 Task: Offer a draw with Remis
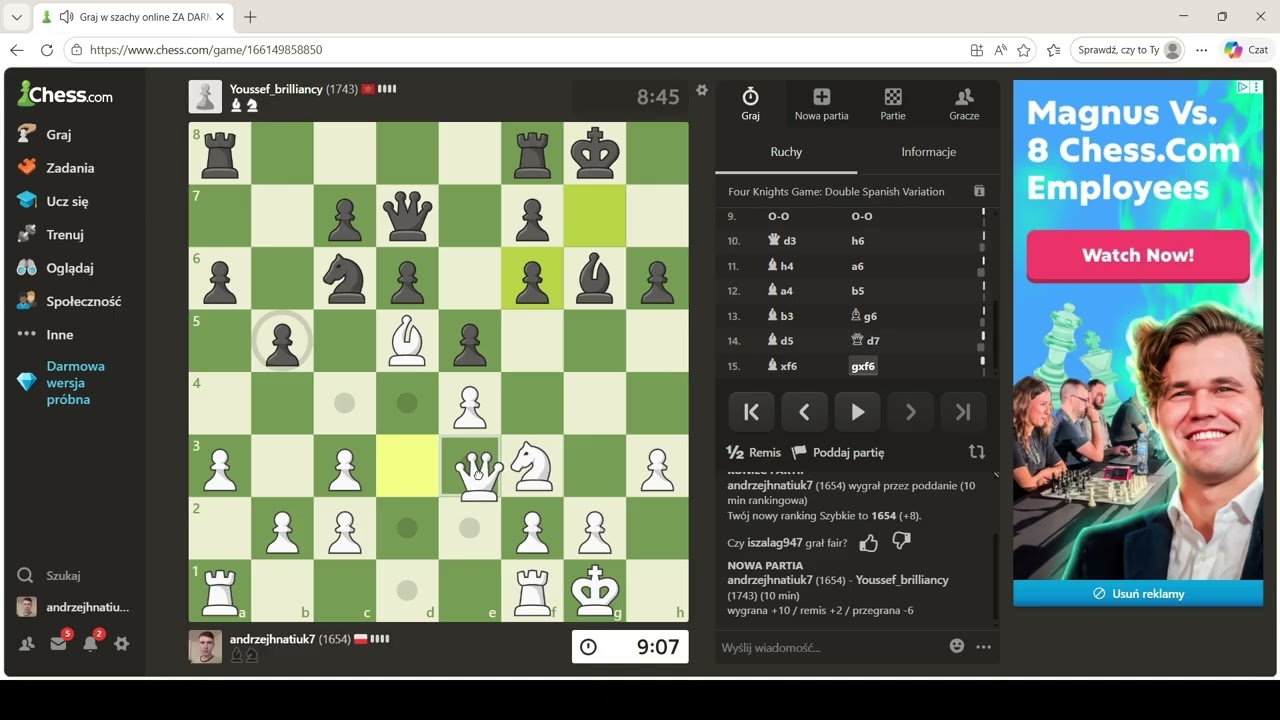point(753,452)
